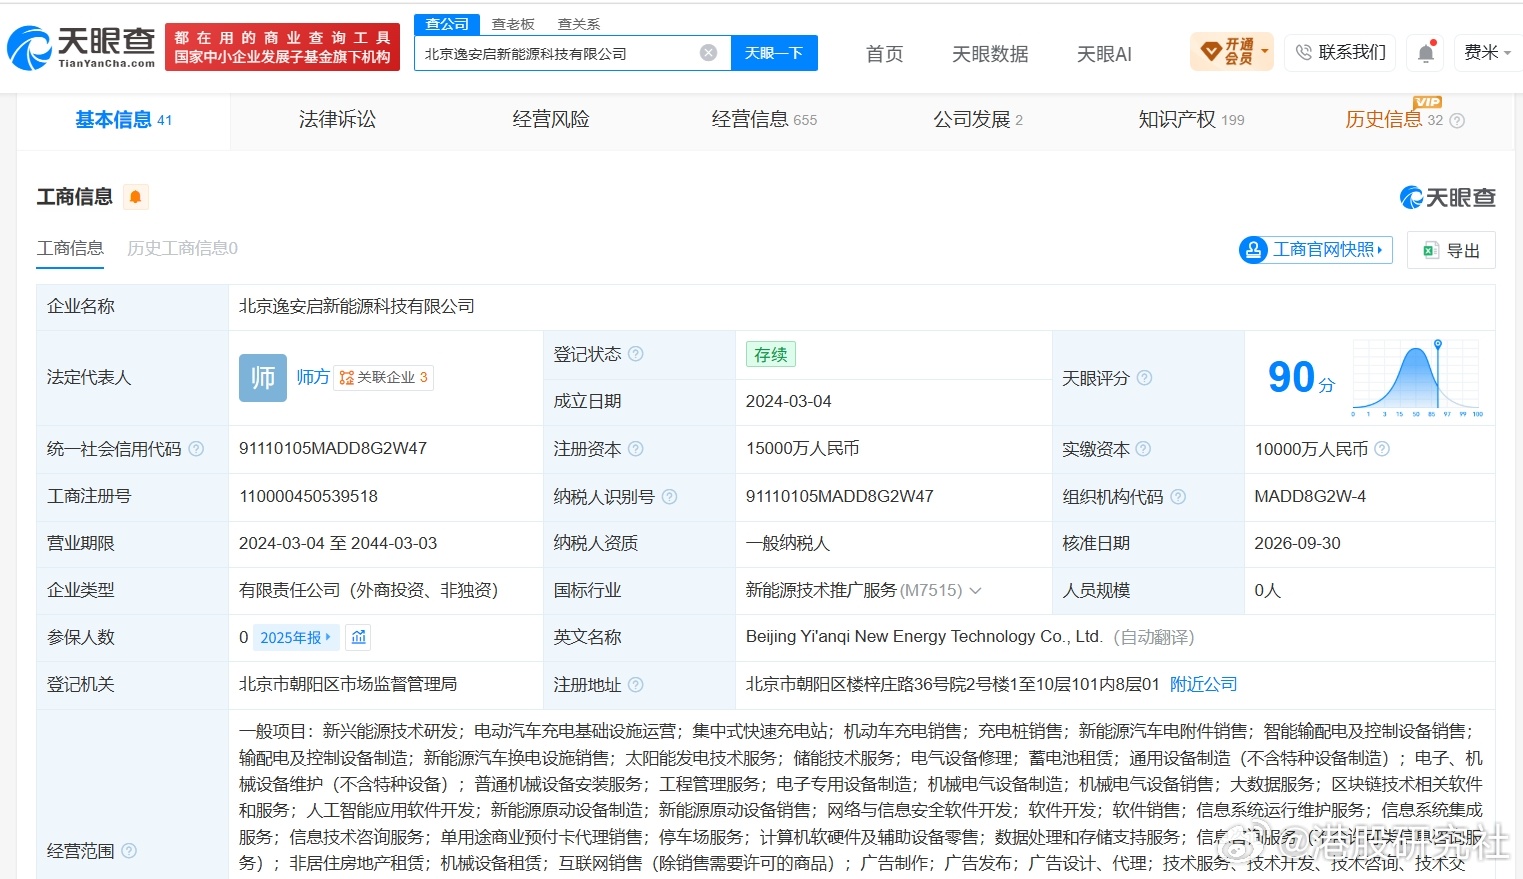Open the 2025年报 annual report link
Image resolution: width=1523 pixels, height=879 pixels.
tap(296, 637)
